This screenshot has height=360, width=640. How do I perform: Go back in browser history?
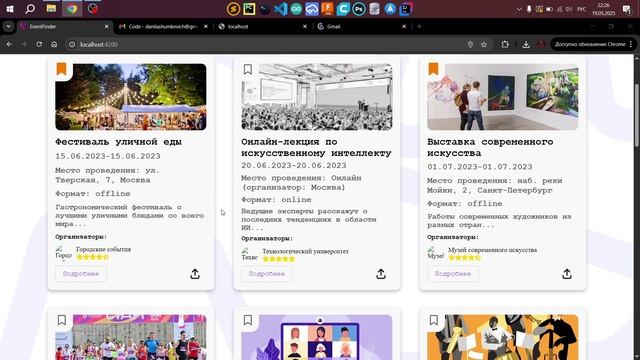[9, 44]
